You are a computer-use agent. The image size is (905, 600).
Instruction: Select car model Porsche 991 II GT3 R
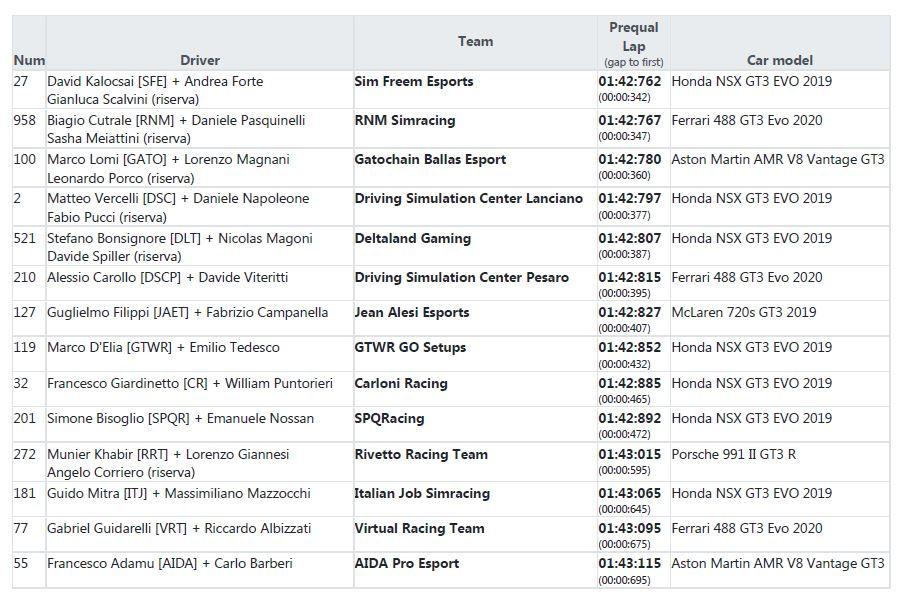tap(734, 455)
